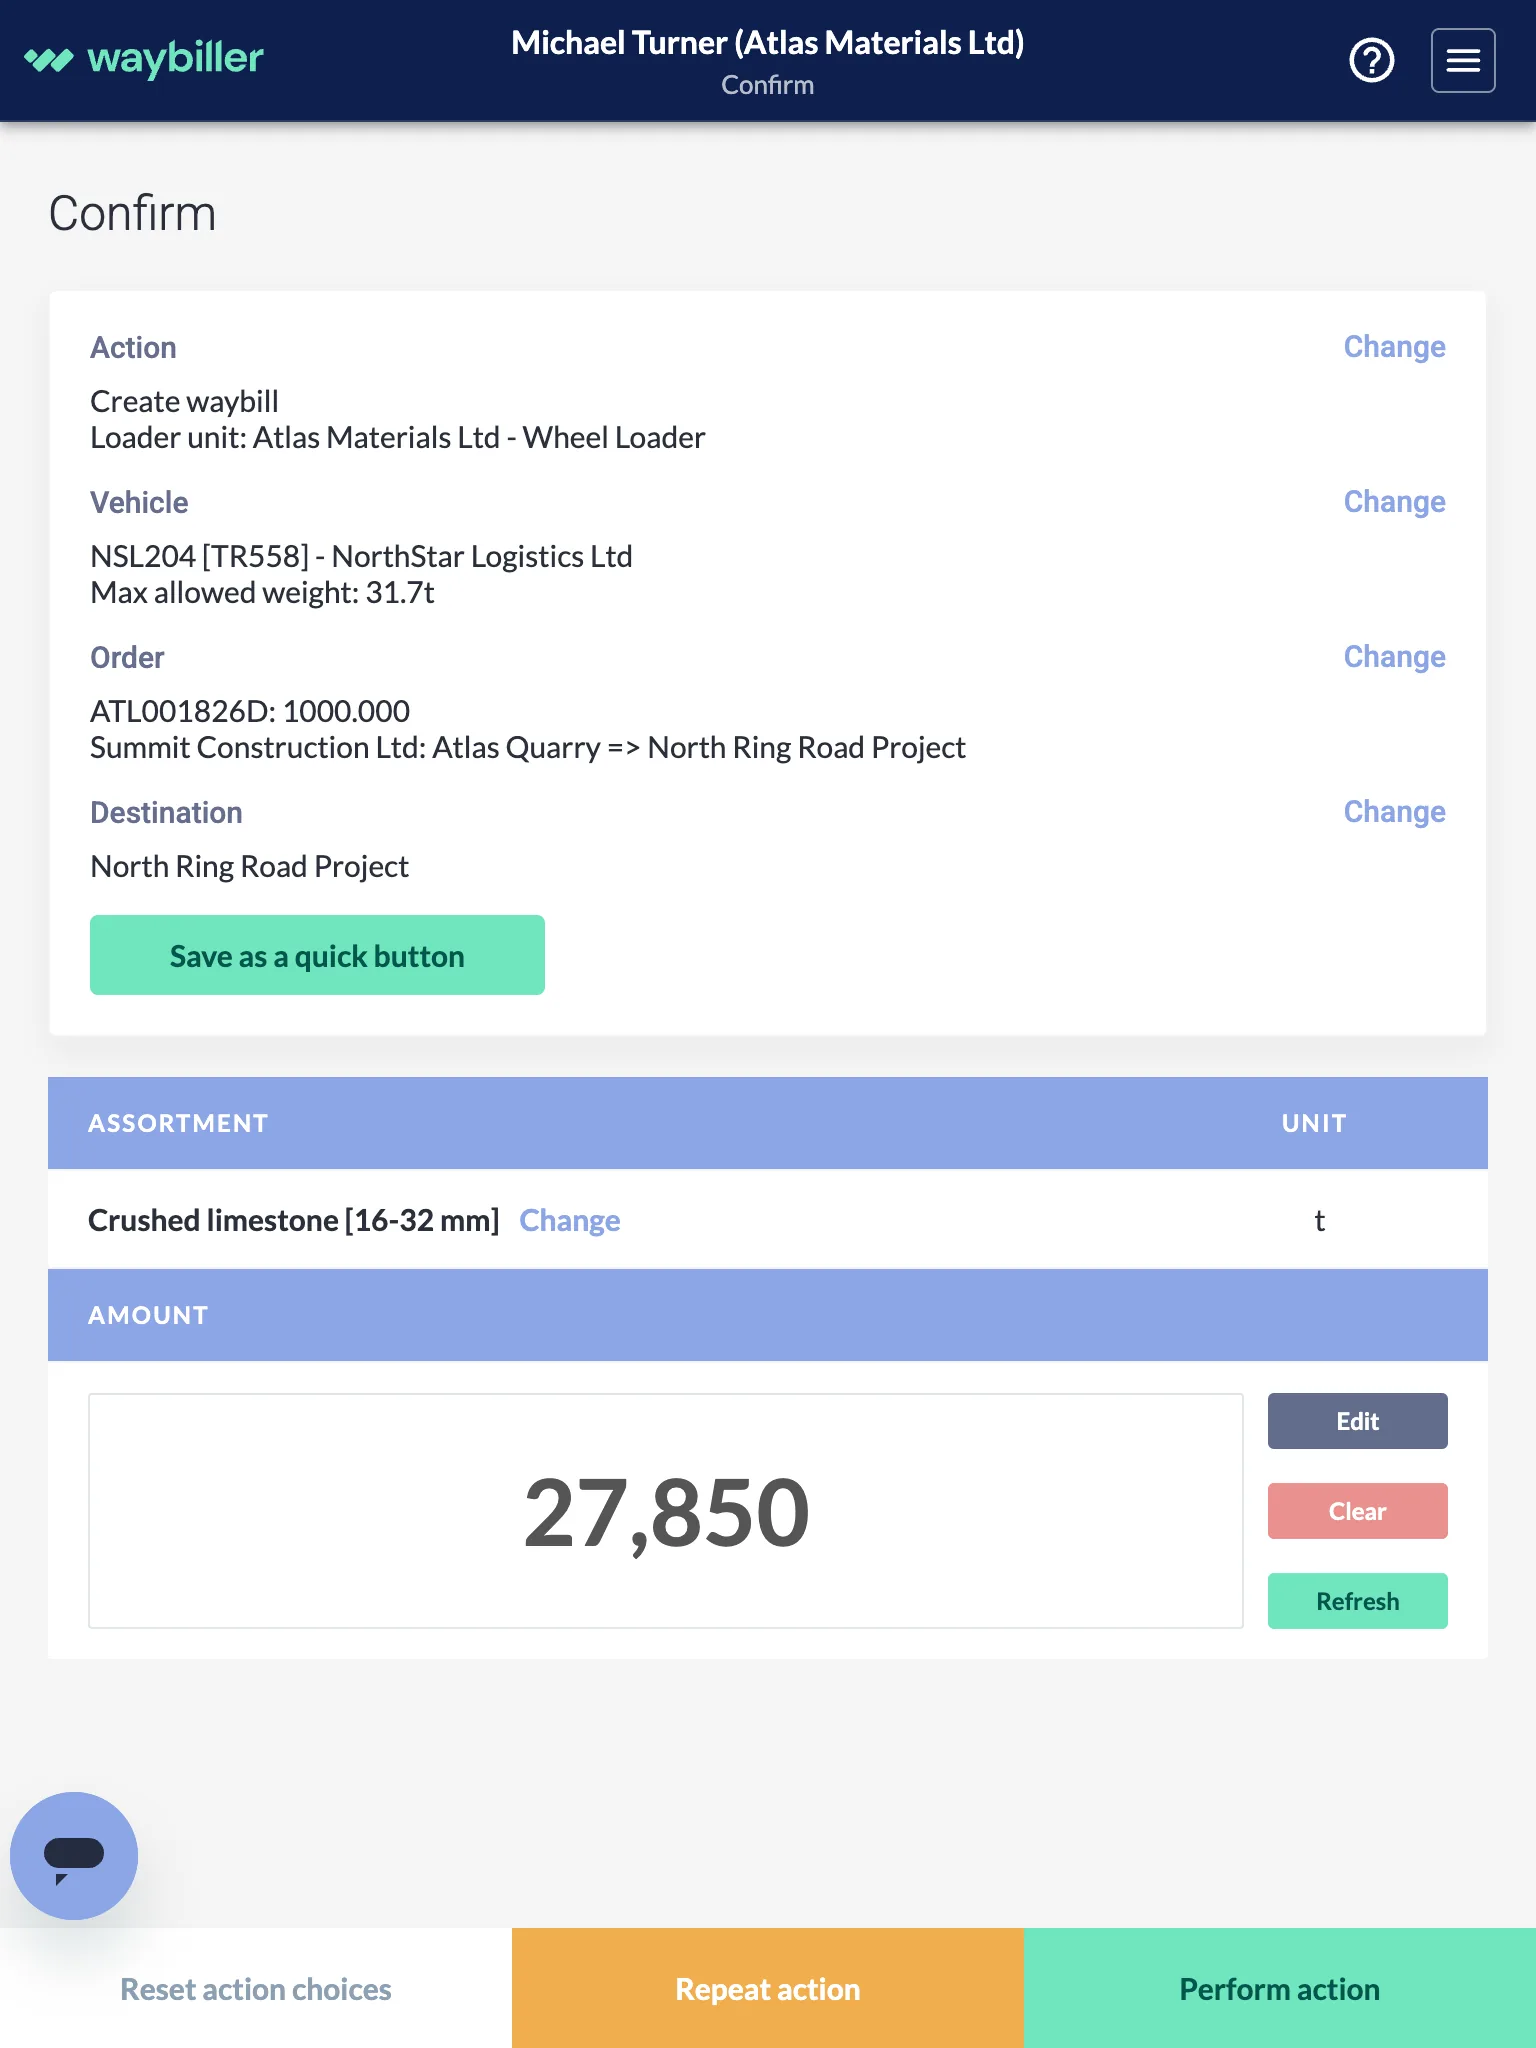Clear the amount value
1536x2048 pixels.
click(x=1357, y=1511)
